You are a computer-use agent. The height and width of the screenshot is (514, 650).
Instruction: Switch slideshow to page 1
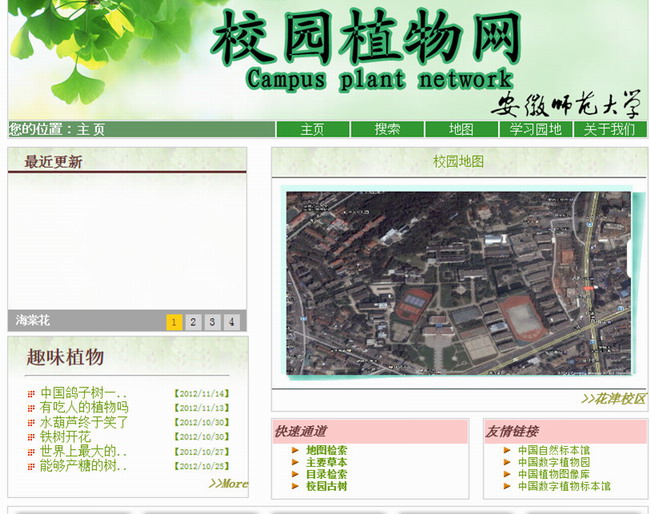174,322
